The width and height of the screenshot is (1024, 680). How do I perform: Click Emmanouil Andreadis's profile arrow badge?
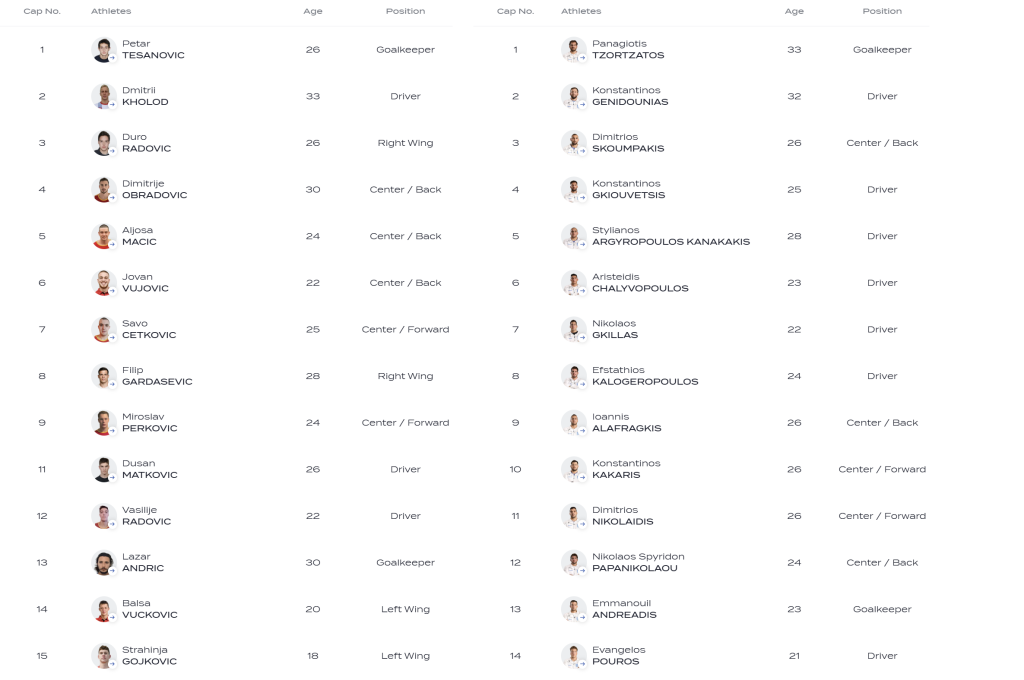tap(583, 618)
